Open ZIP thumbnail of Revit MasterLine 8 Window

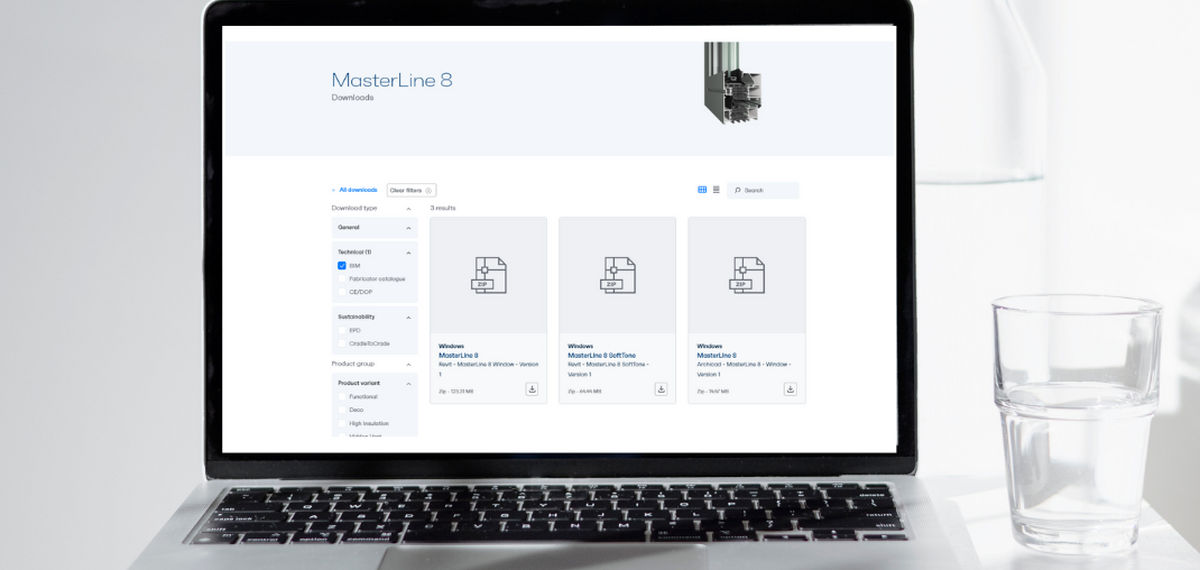pos(488,275)
